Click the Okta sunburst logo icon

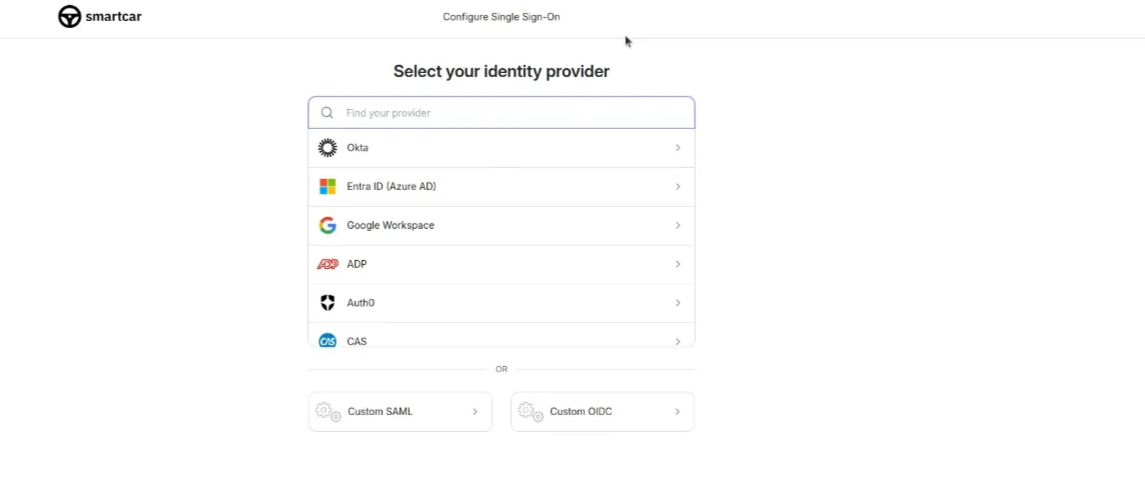tap(328, 148)
